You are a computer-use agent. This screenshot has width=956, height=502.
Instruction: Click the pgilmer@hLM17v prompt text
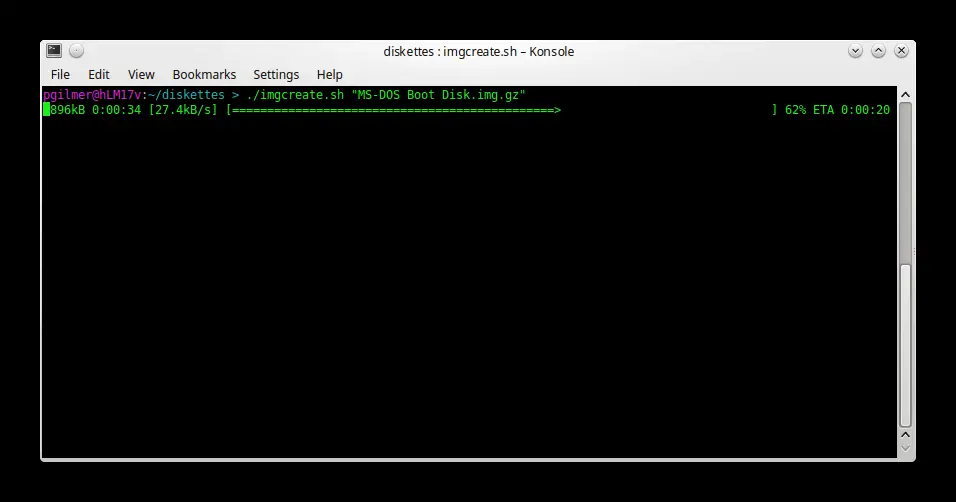[92, 95]
